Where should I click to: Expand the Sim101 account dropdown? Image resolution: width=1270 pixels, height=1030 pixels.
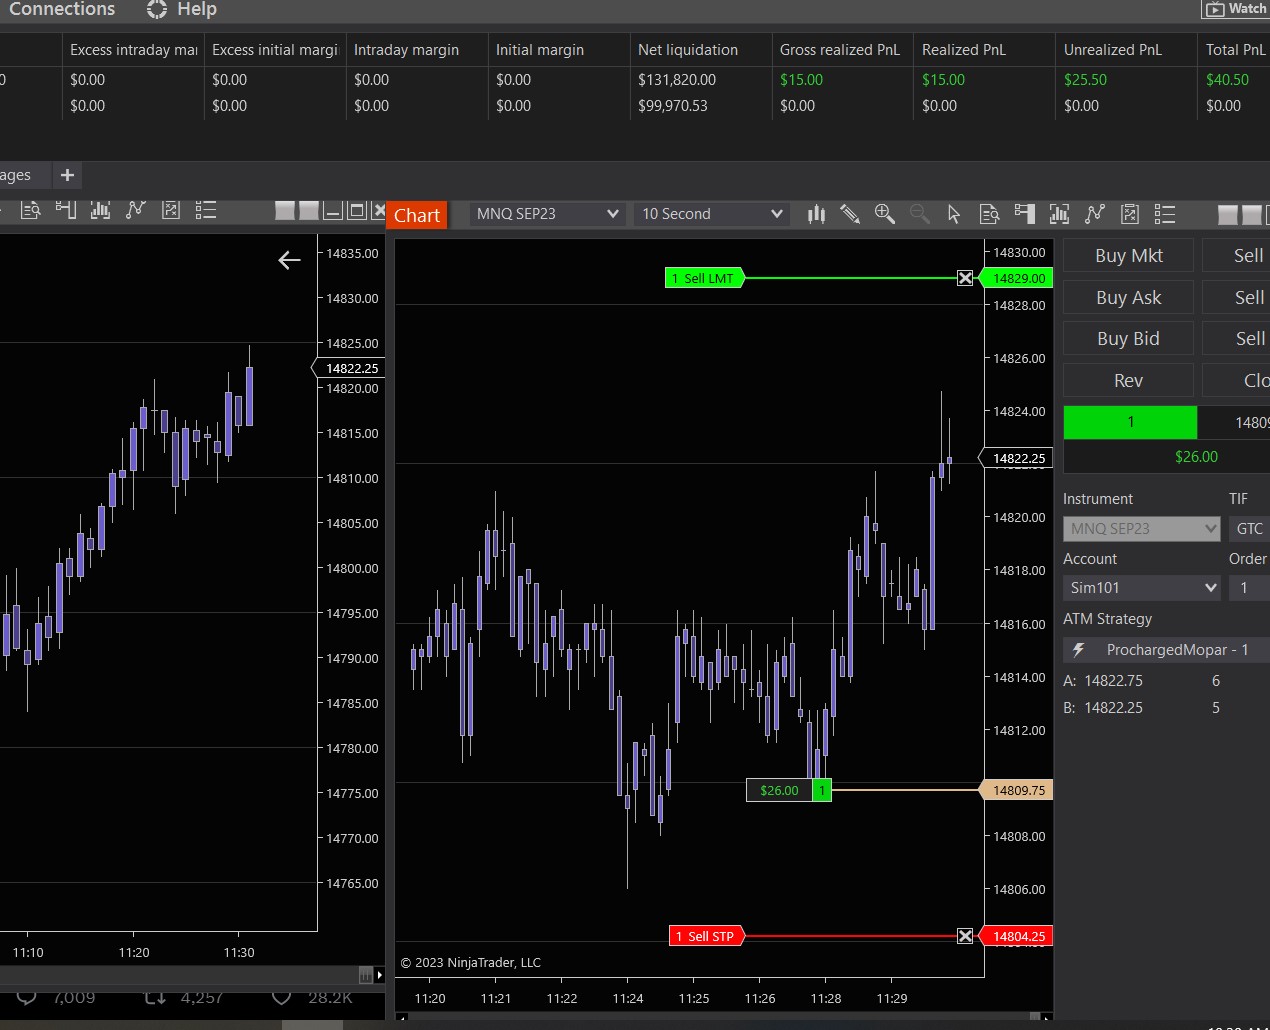click(1210, 588)
